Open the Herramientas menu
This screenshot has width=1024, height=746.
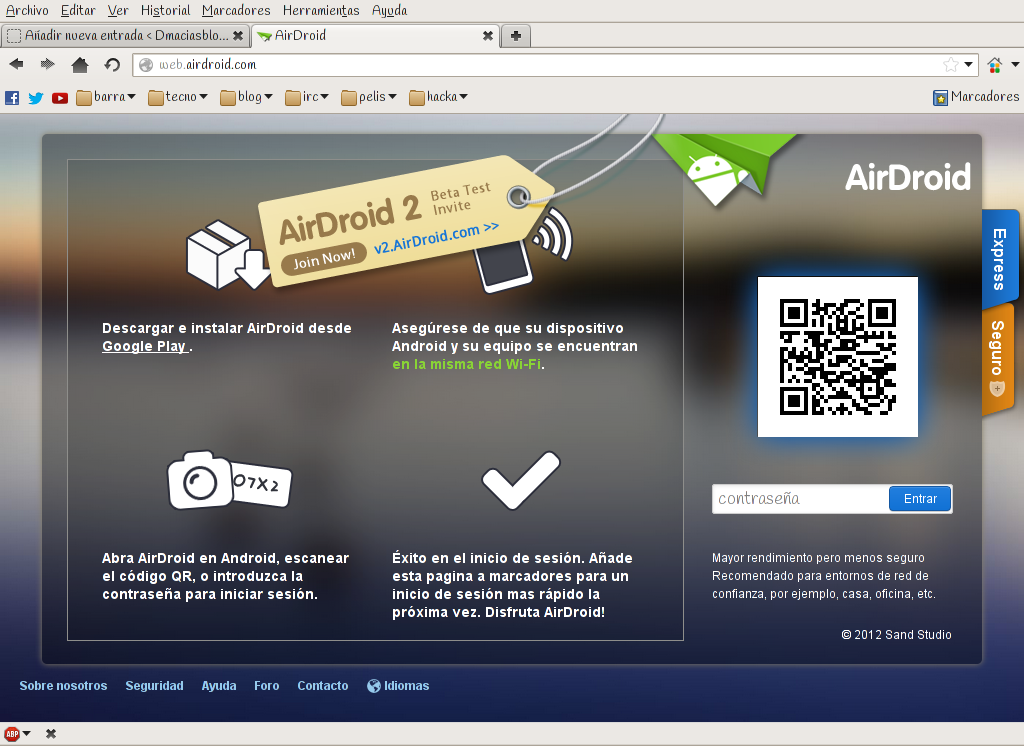pyautogui.click(x=321, y=10)
